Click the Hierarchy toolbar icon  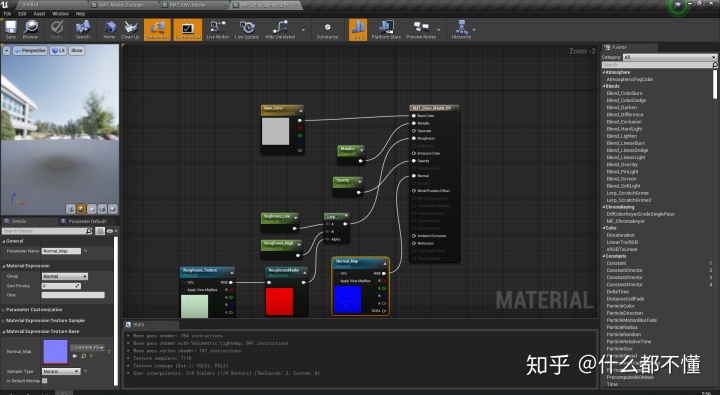click(461, 29)
